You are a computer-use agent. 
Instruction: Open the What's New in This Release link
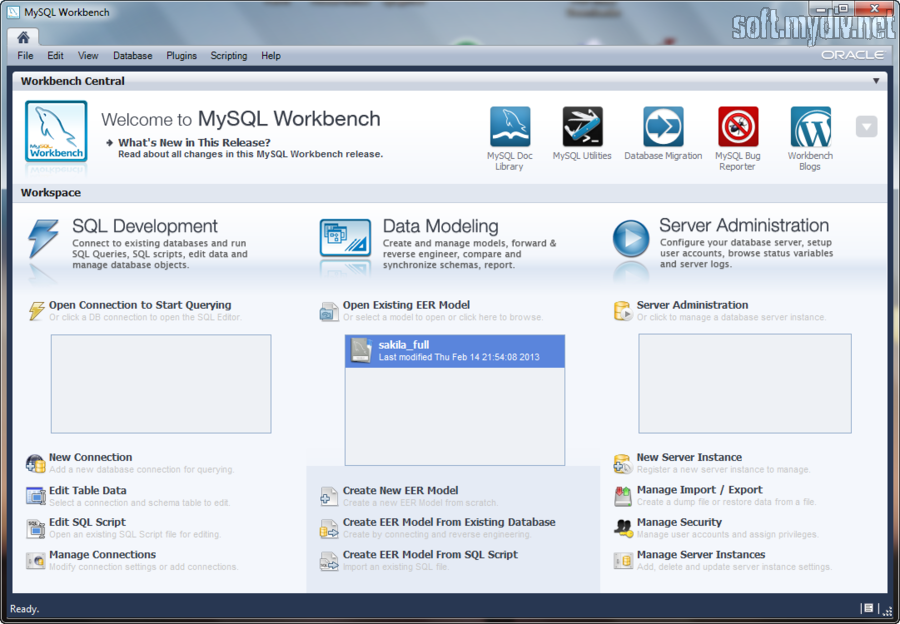click(x=194, y=142)
